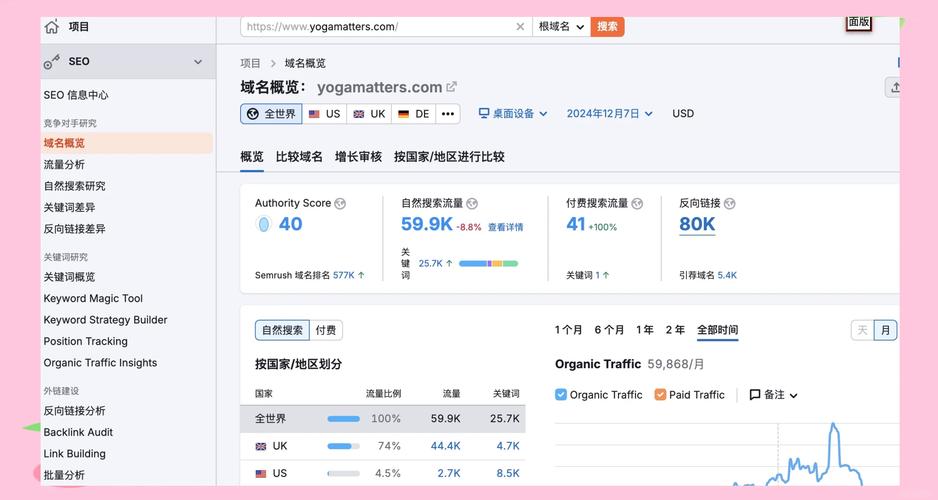The height and width of the screenshot is (500, 938).
Task: Open Keyword Magic Tool in sidebar
Action: tap(93, 298)
